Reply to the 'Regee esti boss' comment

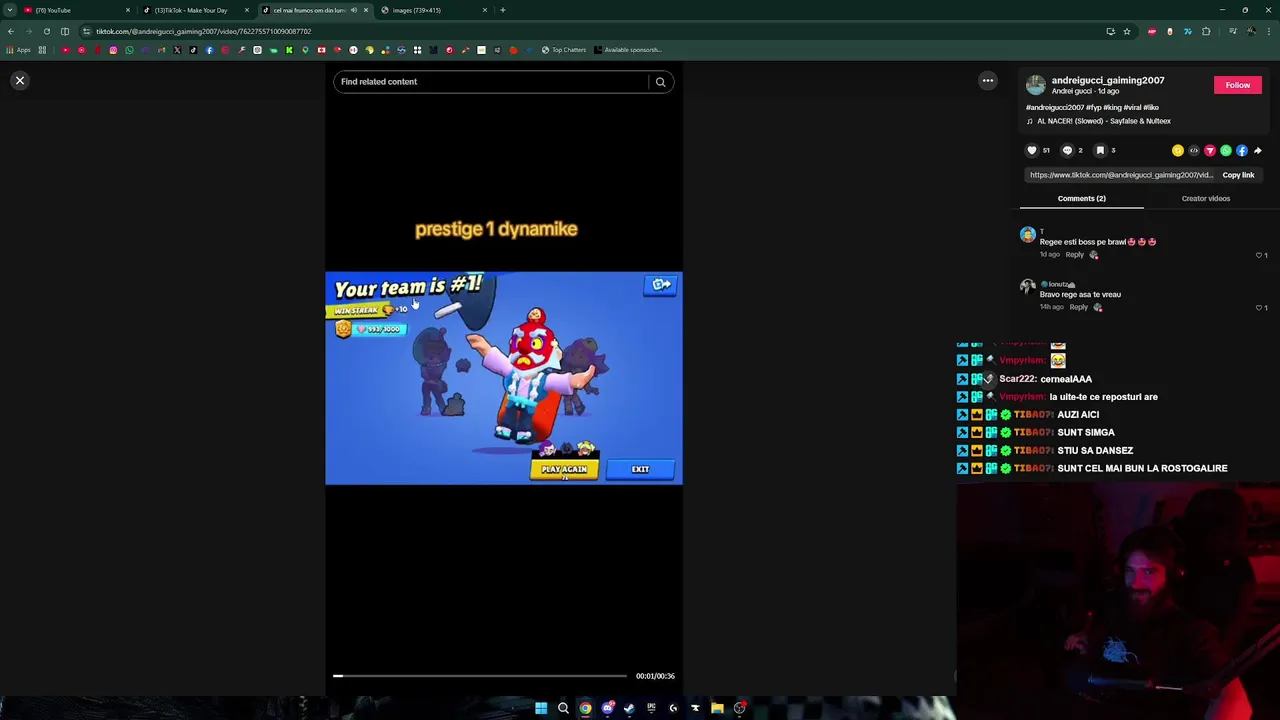click(1074, 255)
